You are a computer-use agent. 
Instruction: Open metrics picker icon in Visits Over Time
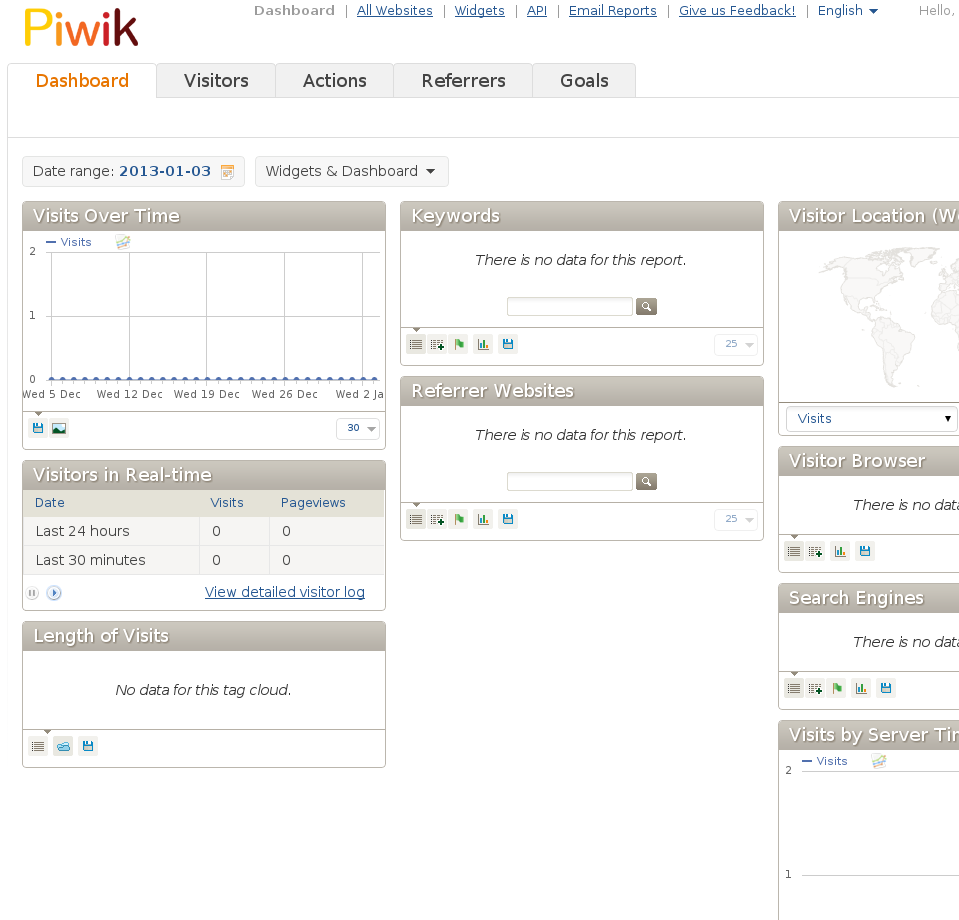click(123, 242)
